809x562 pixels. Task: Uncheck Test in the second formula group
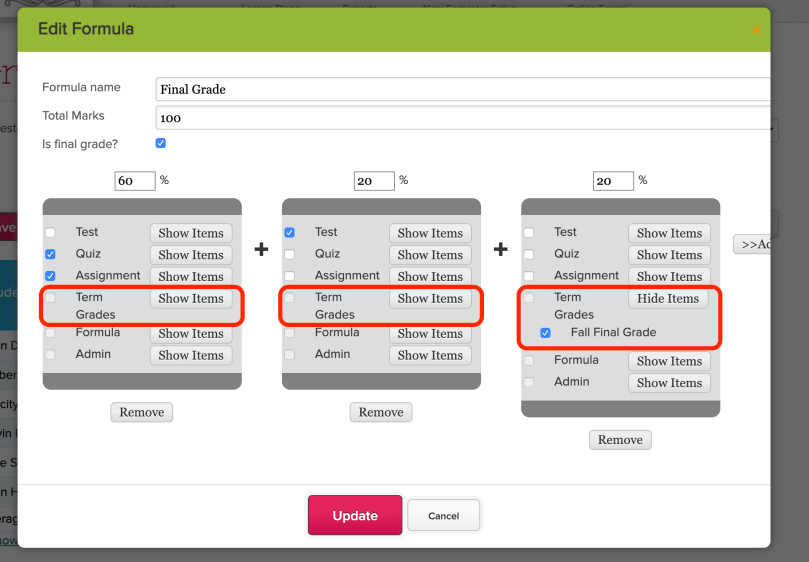click(x=290, y=233)
